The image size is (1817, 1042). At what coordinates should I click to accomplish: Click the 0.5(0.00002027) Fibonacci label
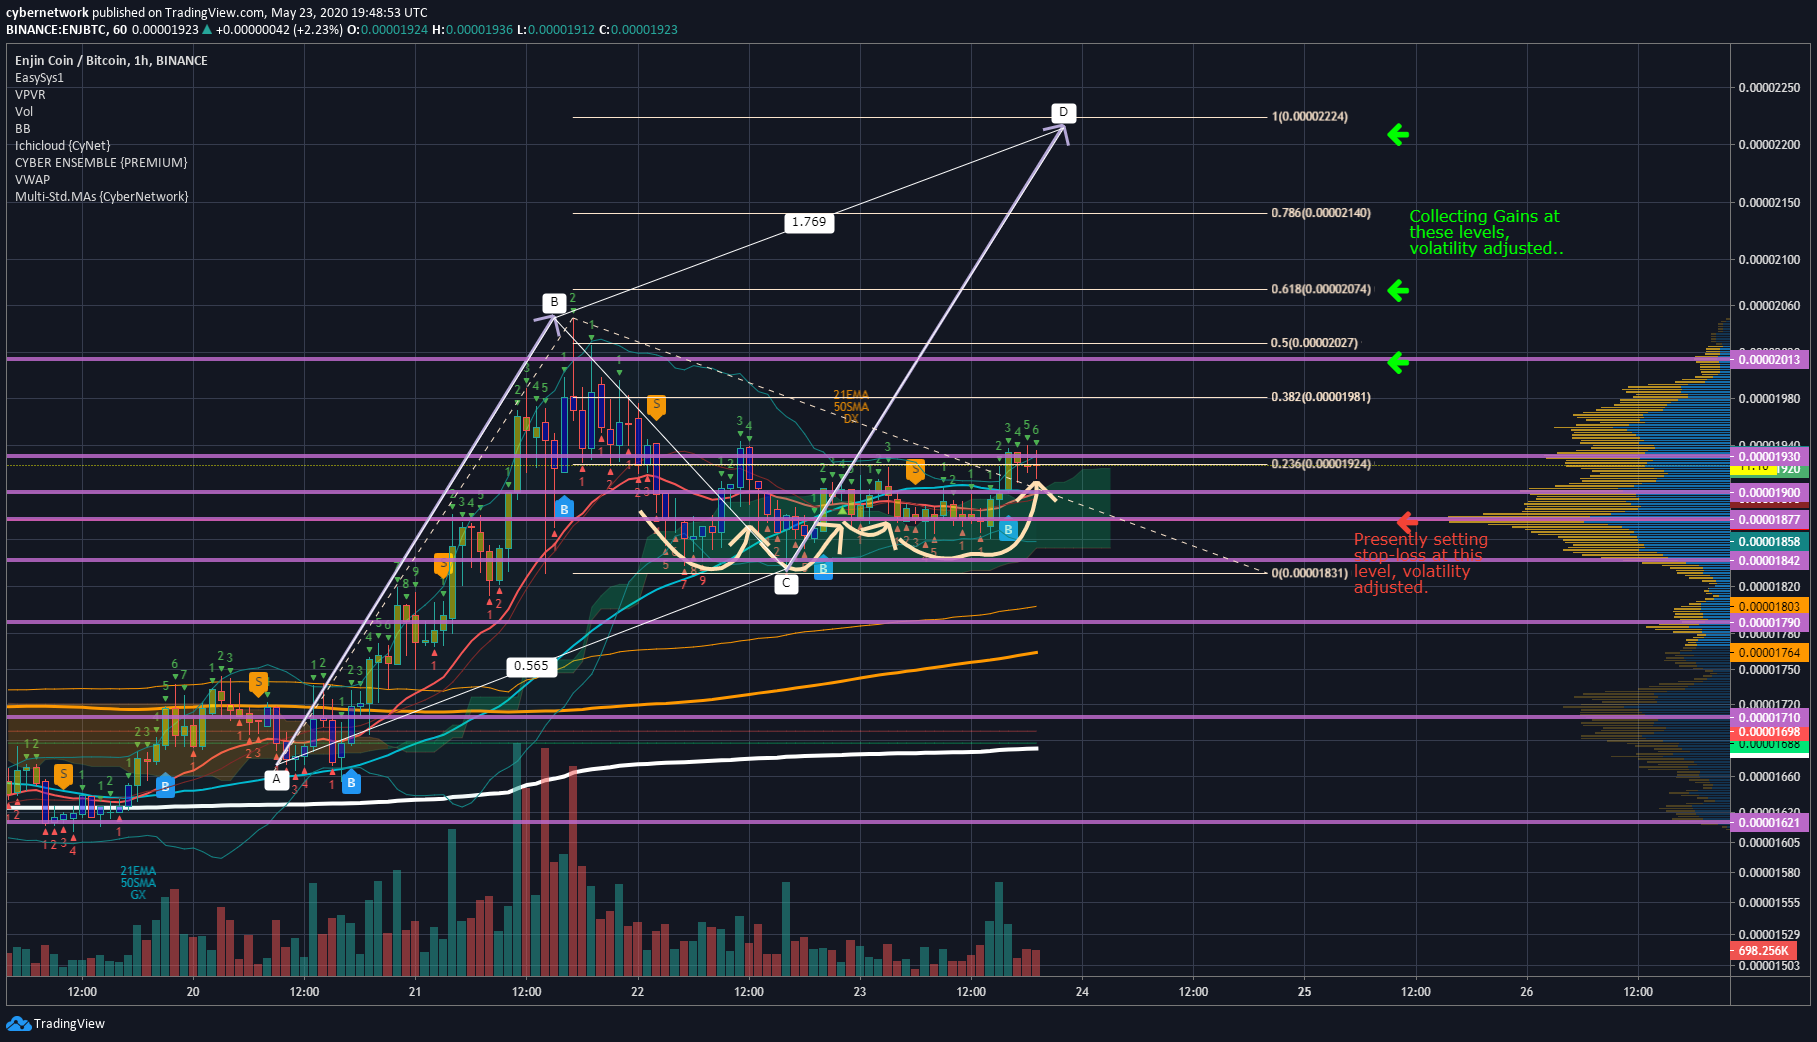click(1314, 343)
